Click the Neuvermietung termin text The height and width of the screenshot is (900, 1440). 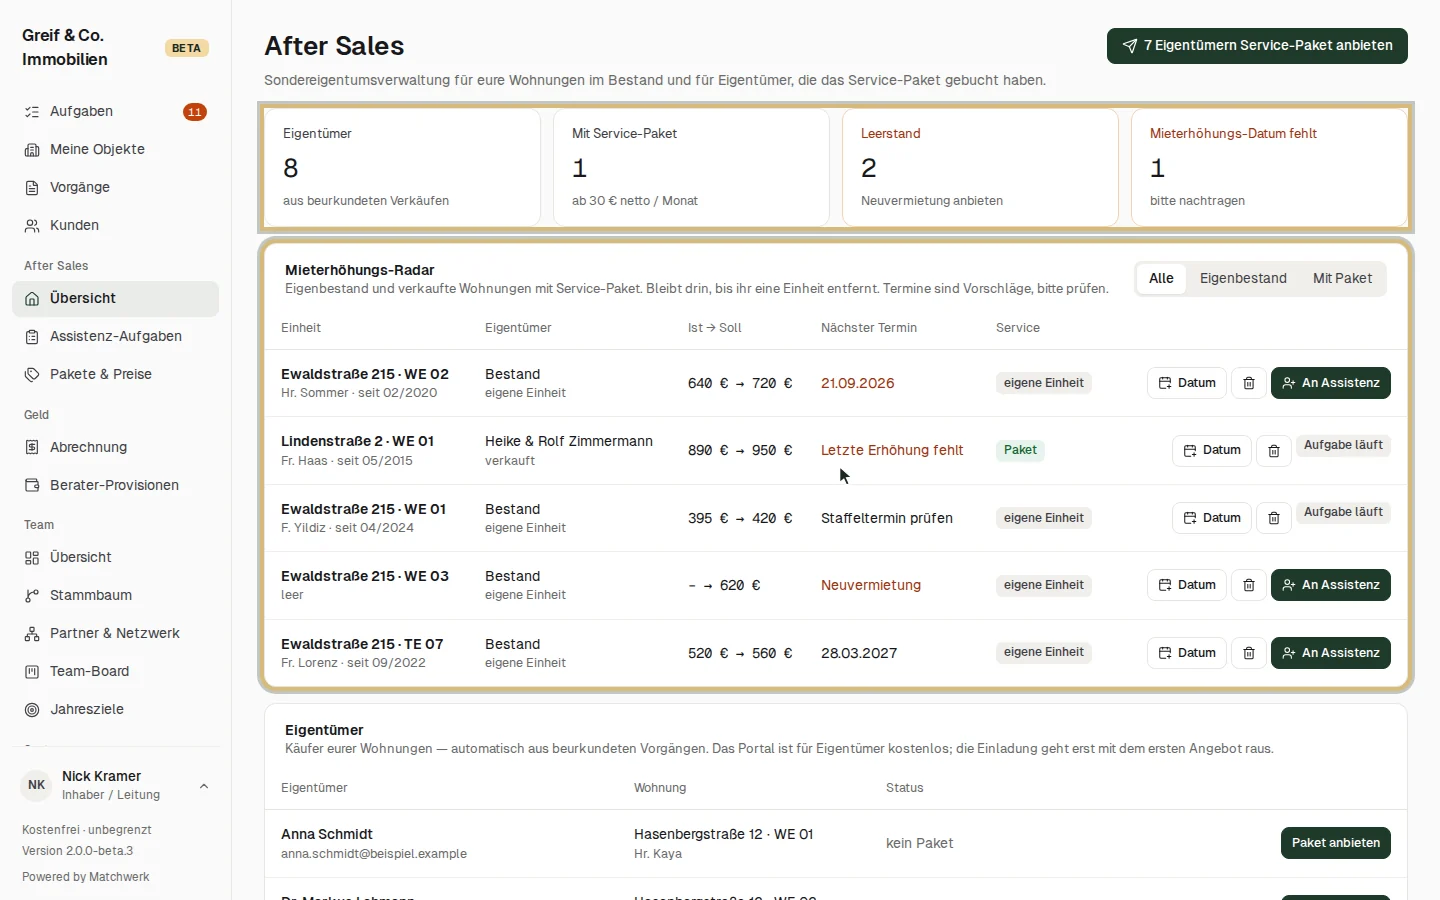click(871, 585)
